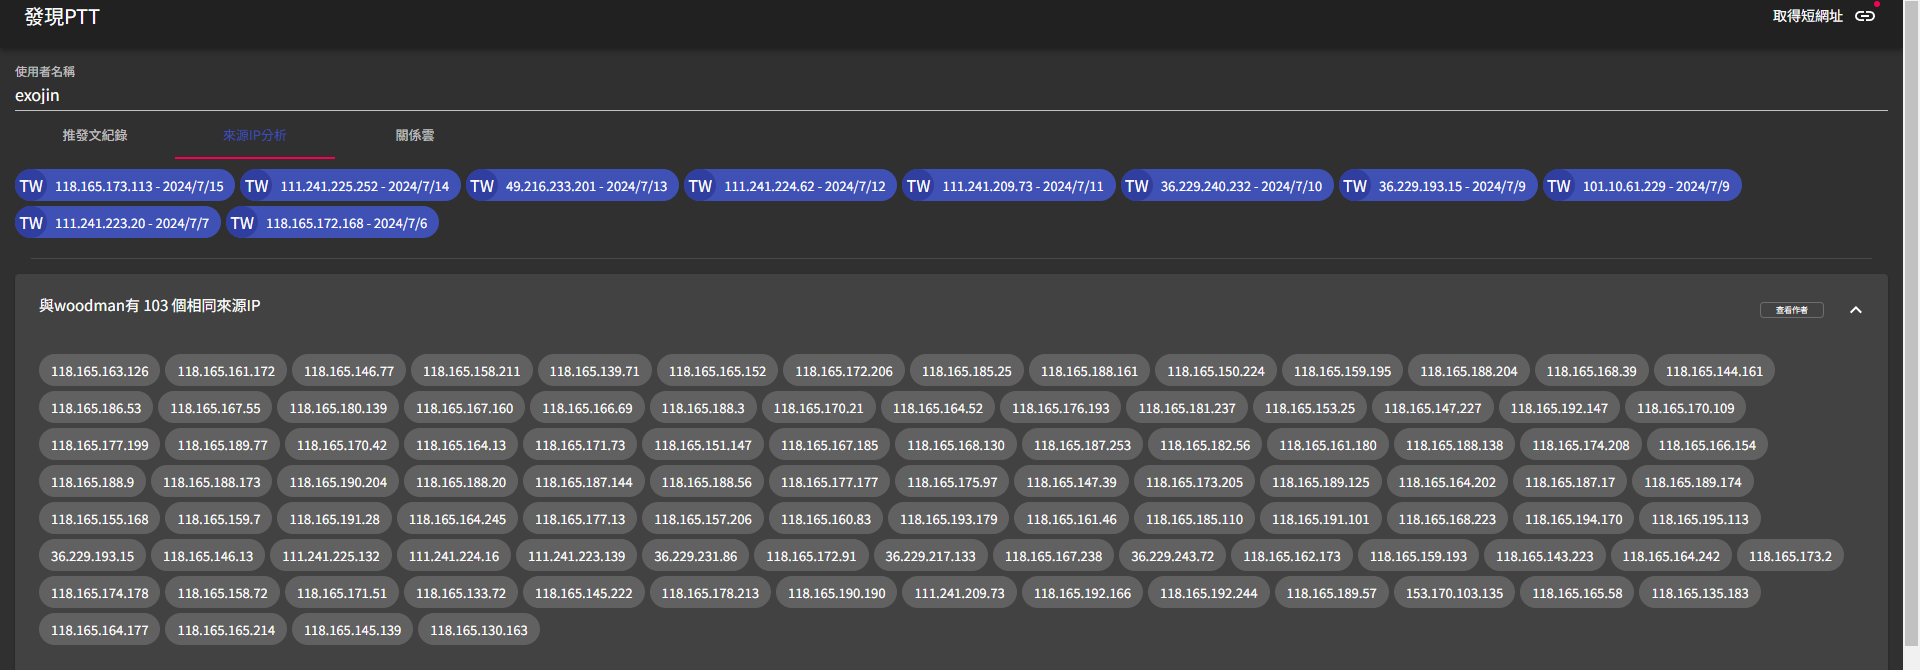The image size is (1920, 670).
Task: Click the TW badge on 36.229.240.232 chip
Action: click(1137, 186)
